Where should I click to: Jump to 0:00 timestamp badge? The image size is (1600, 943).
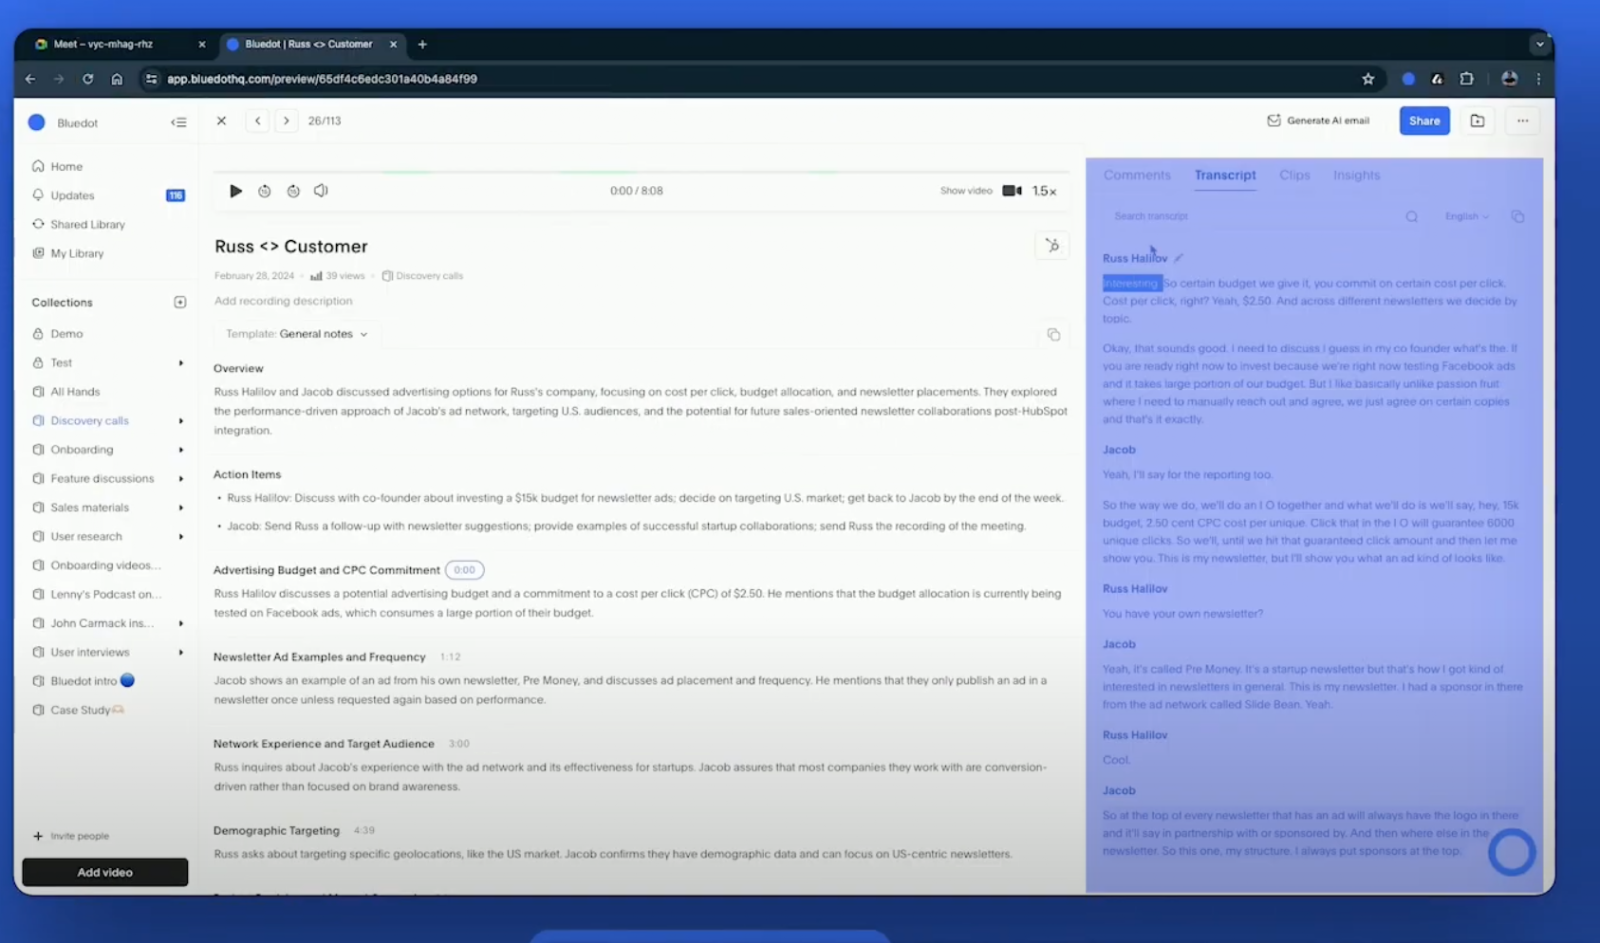pos(464,570)
